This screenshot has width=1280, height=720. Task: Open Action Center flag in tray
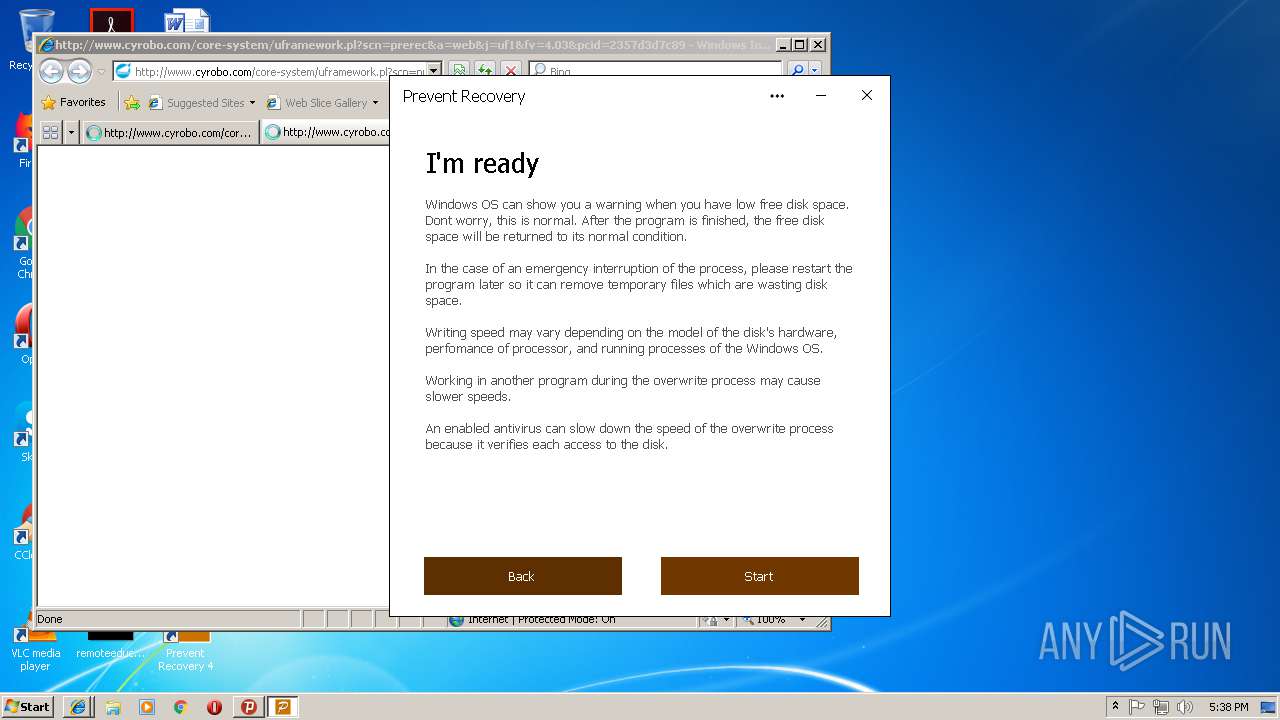pyautogui.click(x=1137, y=707)
